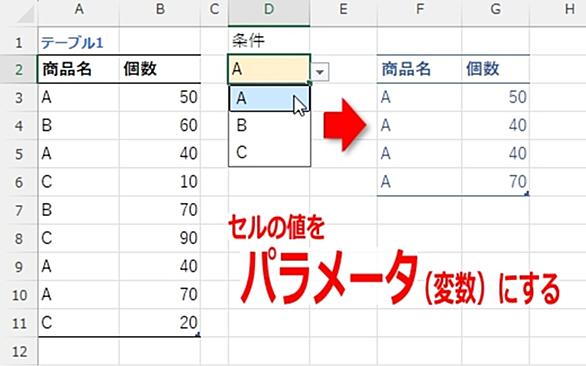This screenshot has width=586, height=366.
Task: Click cell B10 with value 70
Action: 160,295
